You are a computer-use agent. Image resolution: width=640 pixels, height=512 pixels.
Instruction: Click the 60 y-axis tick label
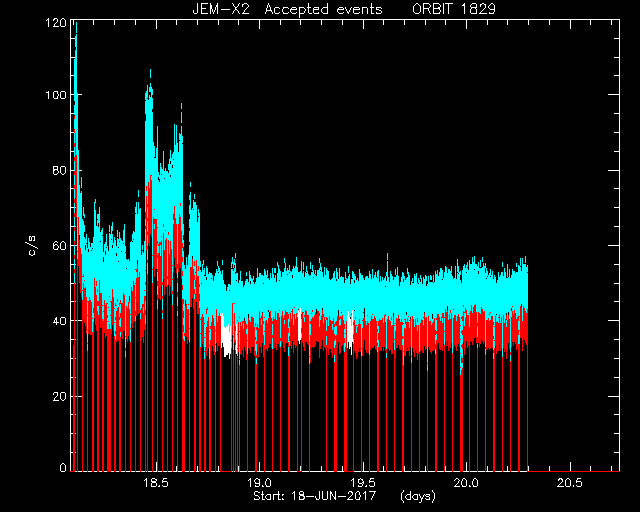click(59, 245)
